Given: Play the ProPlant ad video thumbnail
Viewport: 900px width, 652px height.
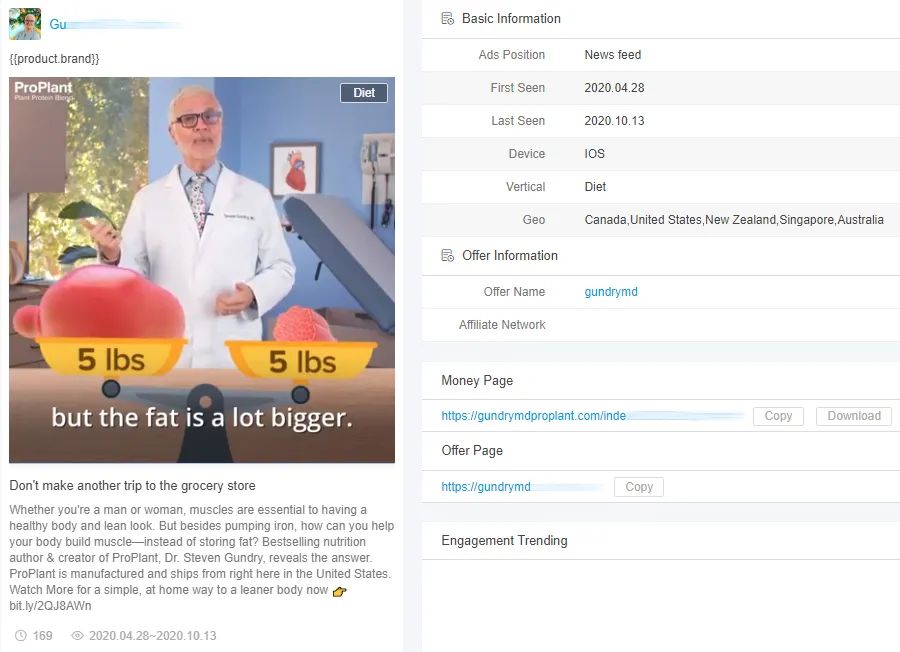Looking at the screenshot, I should tap(202, 270).
